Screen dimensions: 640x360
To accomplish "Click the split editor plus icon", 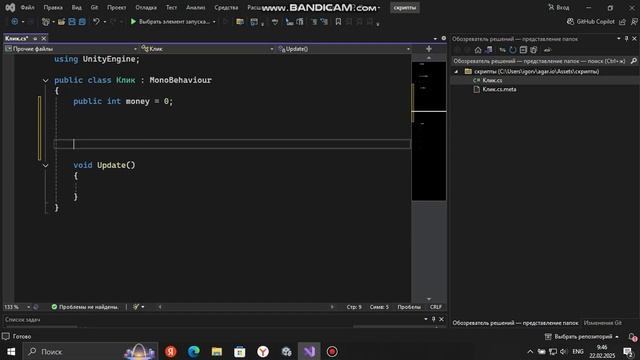I will pos(429,49).
